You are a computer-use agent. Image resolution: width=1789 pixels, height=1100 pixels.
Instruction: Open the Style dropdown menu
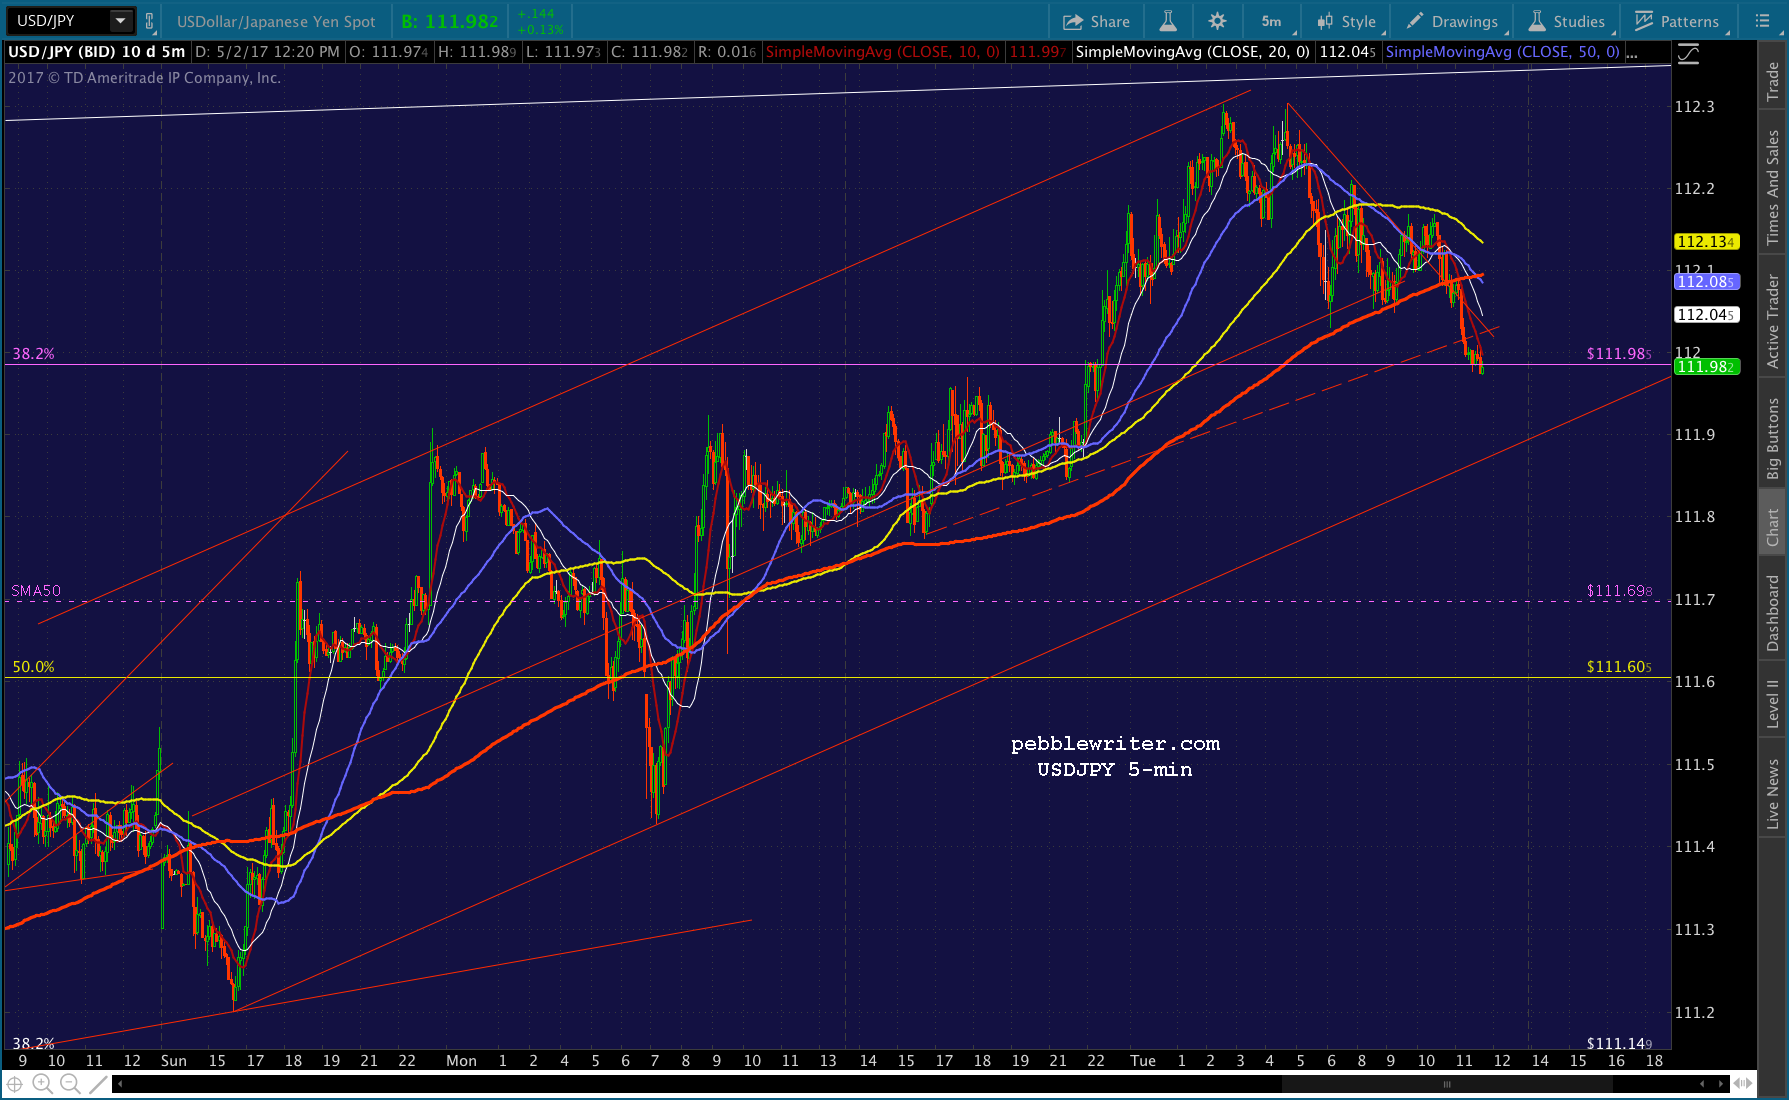pos(1349,21)
